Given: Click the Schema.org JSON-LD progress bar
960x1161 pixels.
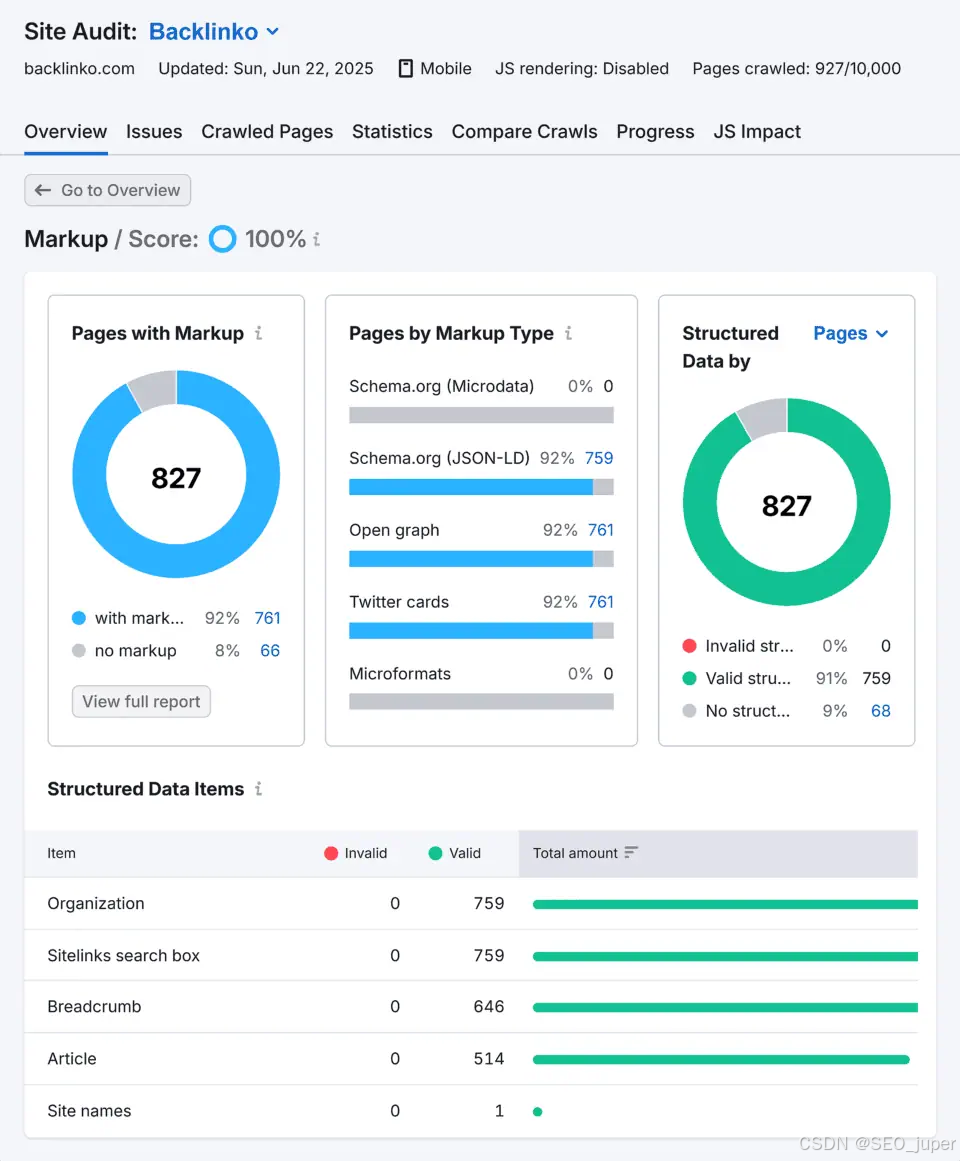Looking at the screenshot, I should tap(481, 486).
